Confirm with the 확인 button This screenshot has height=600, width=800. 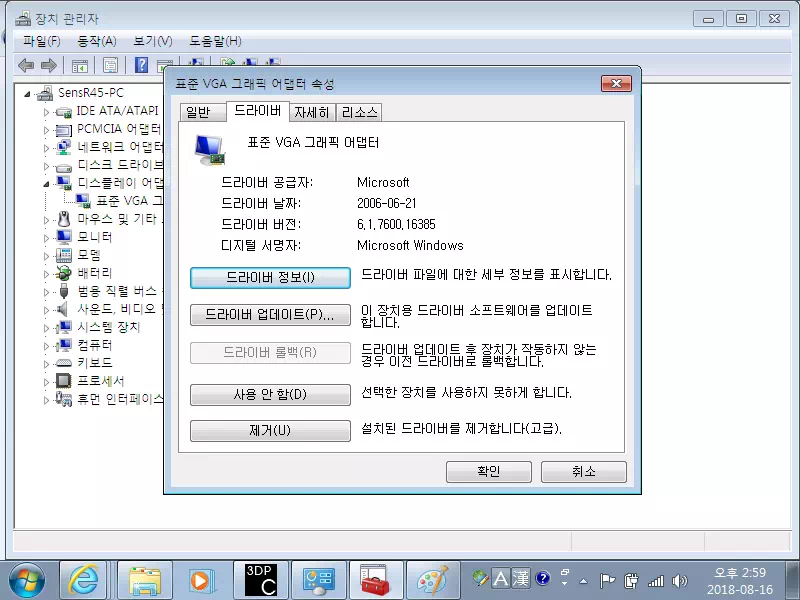point(489,472)
